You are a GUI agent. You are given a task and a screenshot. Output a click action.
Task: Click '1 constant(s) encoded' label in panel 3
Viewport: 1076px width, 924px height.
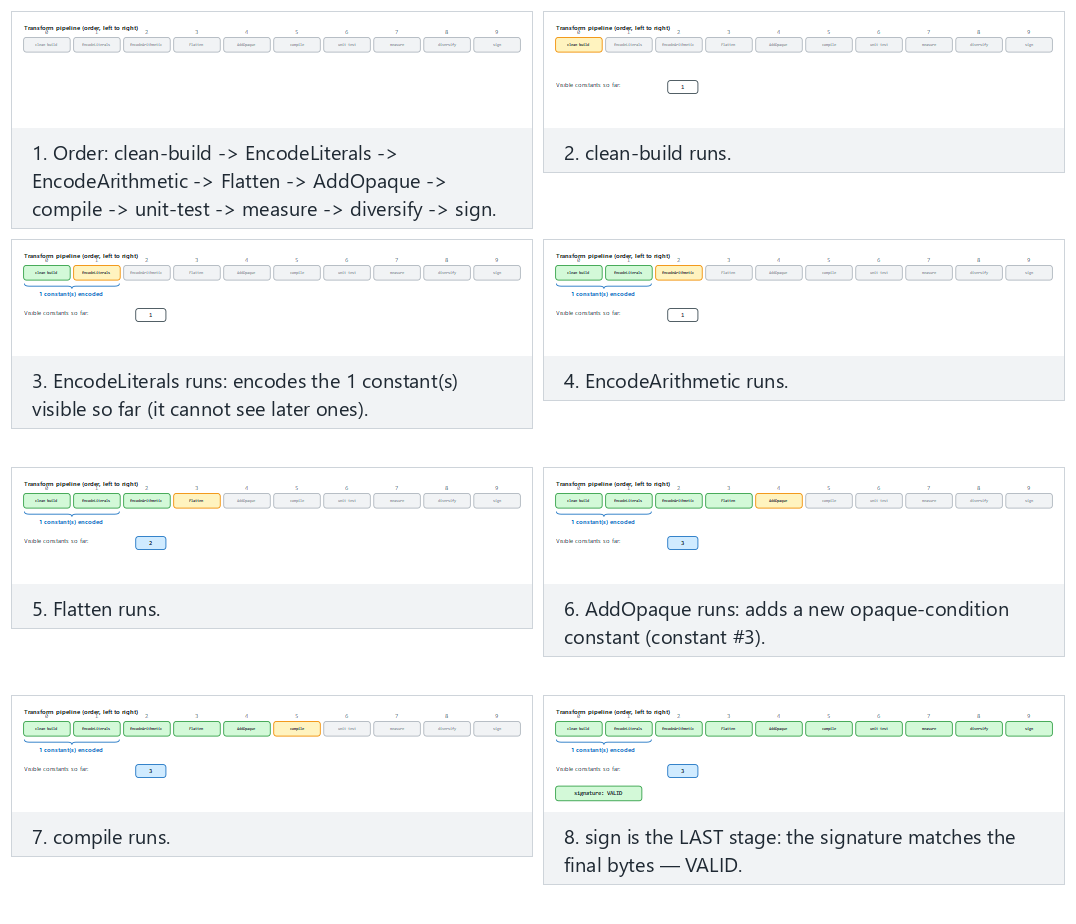tap(71, 294)
